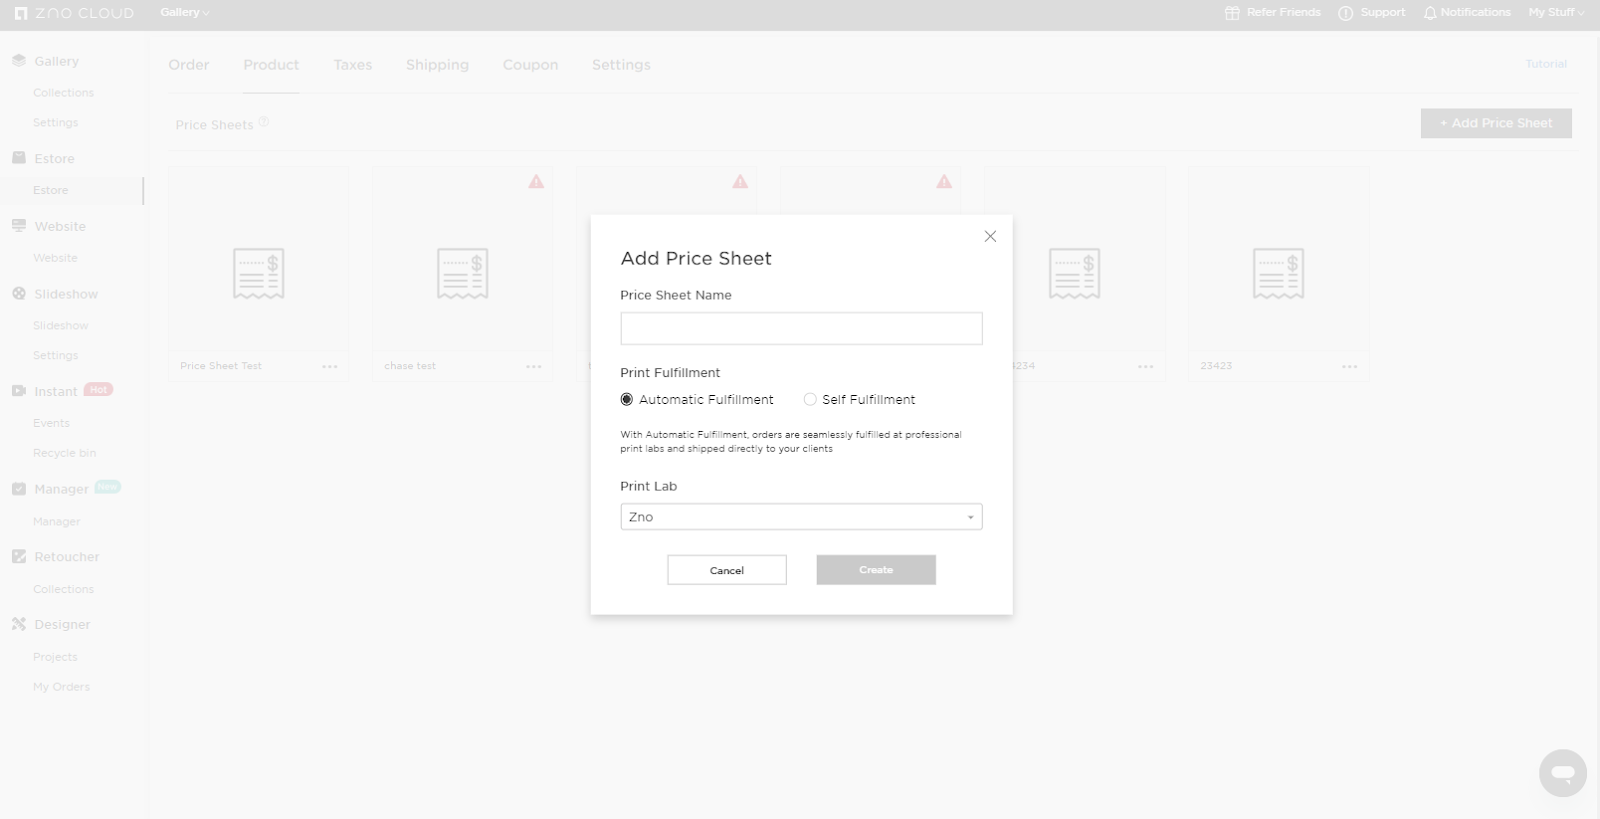Viewport: 1600px width, 819px height.
Task: Open the Gallery dropdown in header
Action: 185,13
